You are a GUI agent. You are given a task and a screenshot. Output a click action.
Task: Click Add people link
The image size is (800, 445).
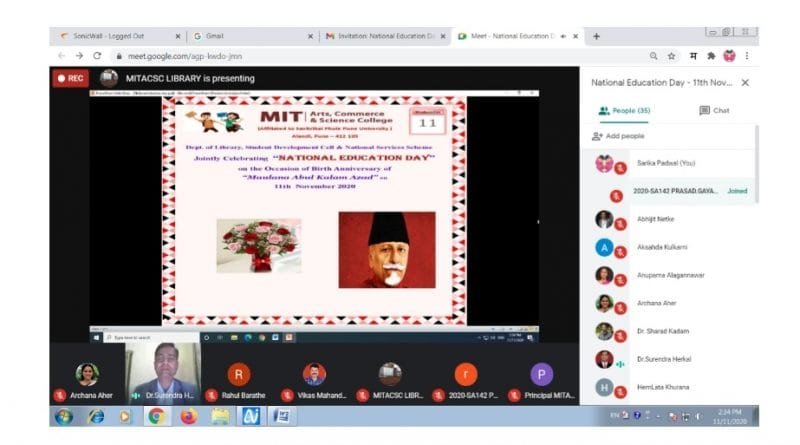coord(618,136)
